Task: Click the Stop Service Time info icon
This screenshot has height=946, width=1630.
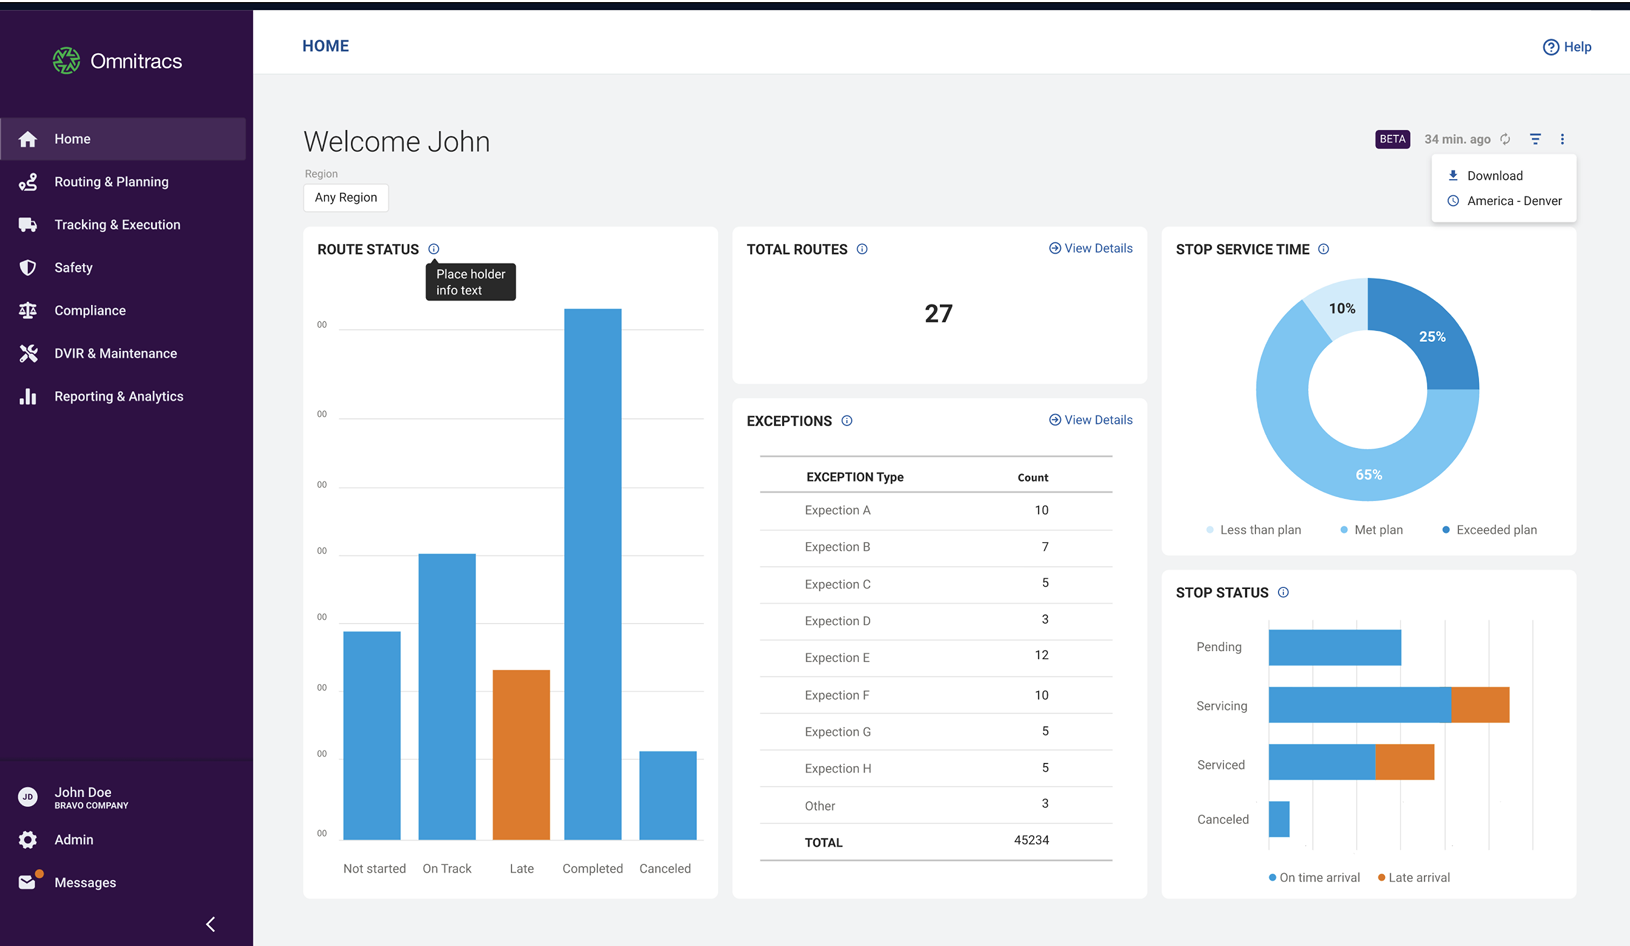Action: pyautogui.click(x=1324, y=249)
